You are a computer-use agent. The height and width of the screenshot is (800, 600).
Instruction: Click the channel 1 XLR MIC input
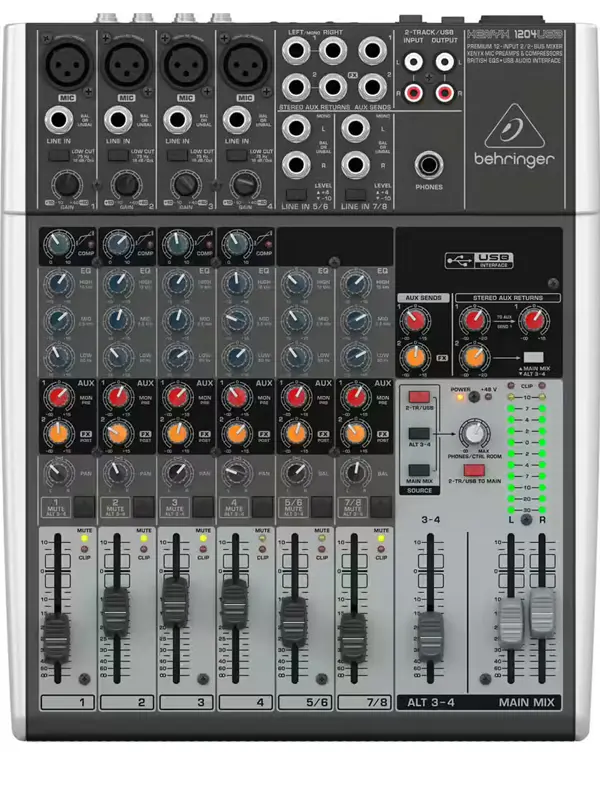67,65
